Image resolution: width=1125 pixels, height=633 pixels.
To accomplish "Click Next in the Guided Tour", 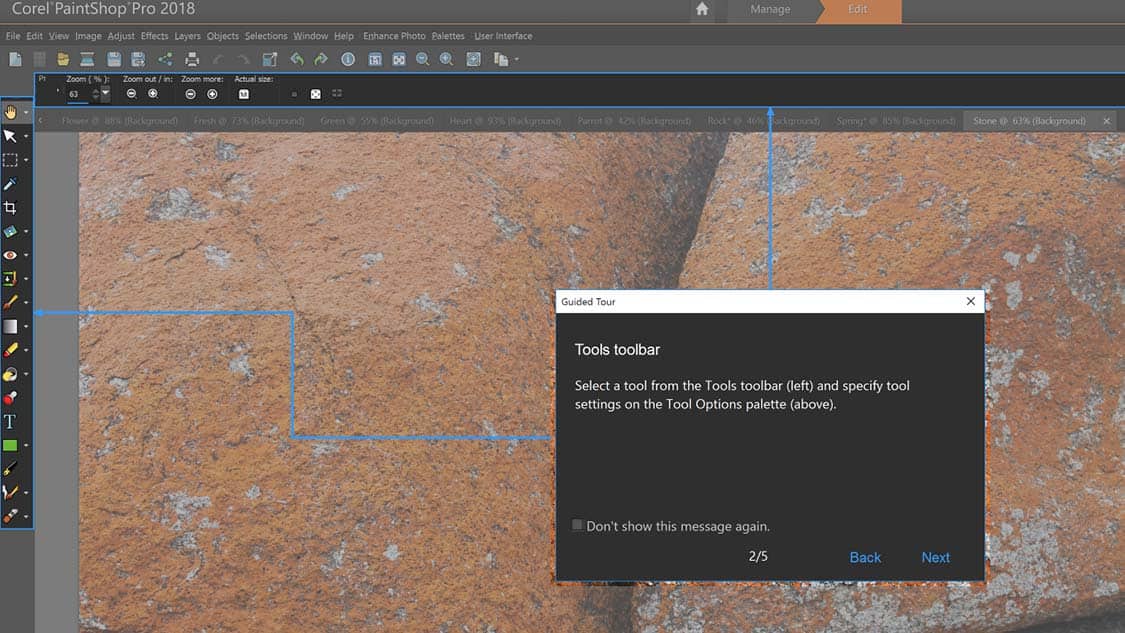I will 935,558.
